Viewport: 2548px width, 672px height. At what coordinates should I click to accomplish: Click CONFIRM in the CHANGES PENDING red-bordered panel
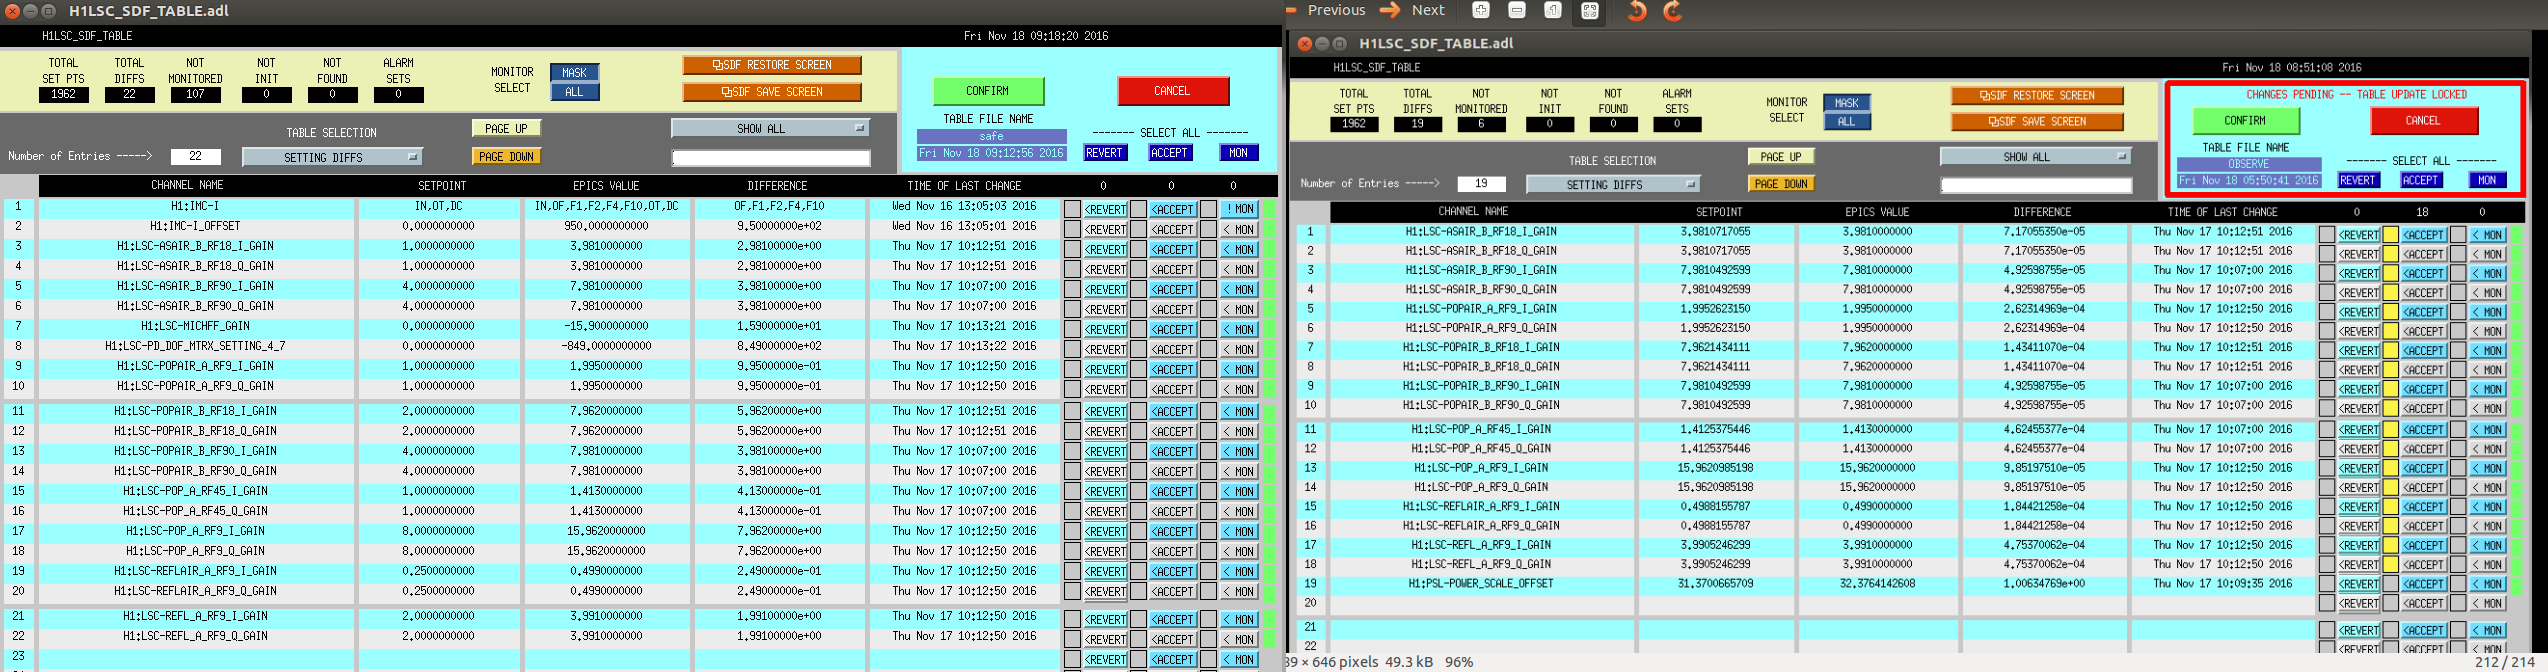(2245, 120)
